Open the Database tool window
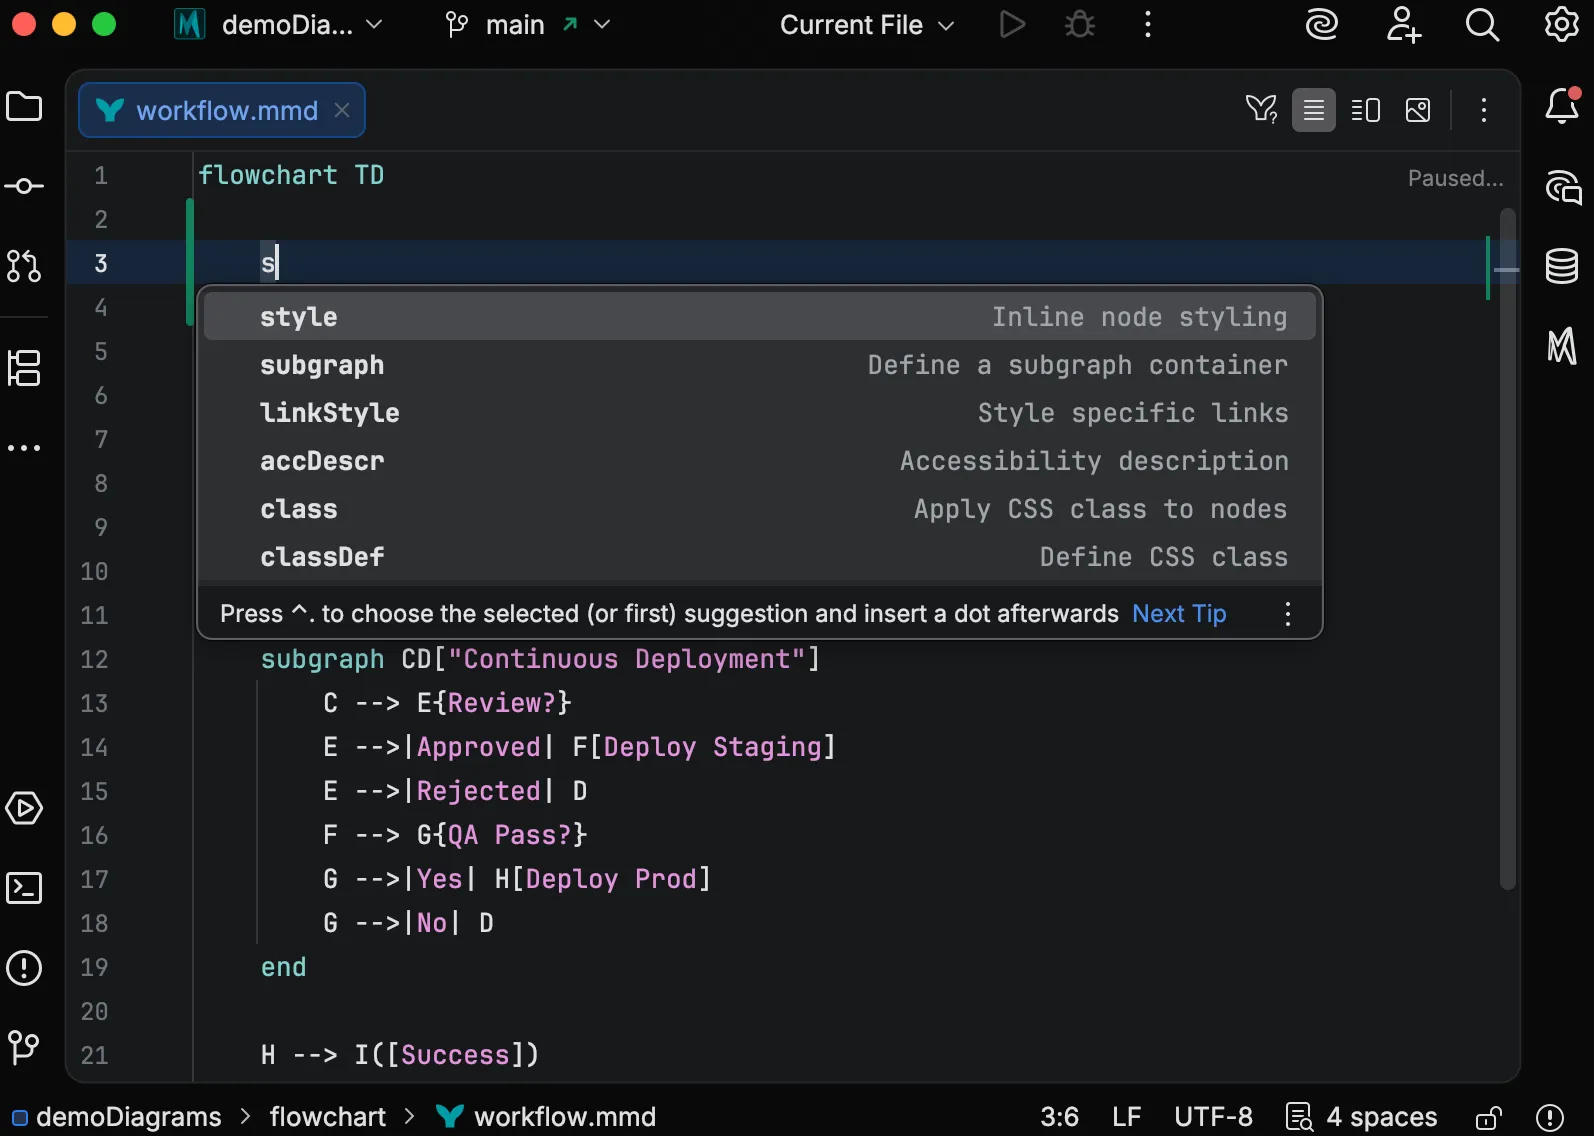The image size is (1594, 1136). (1561, 266)
